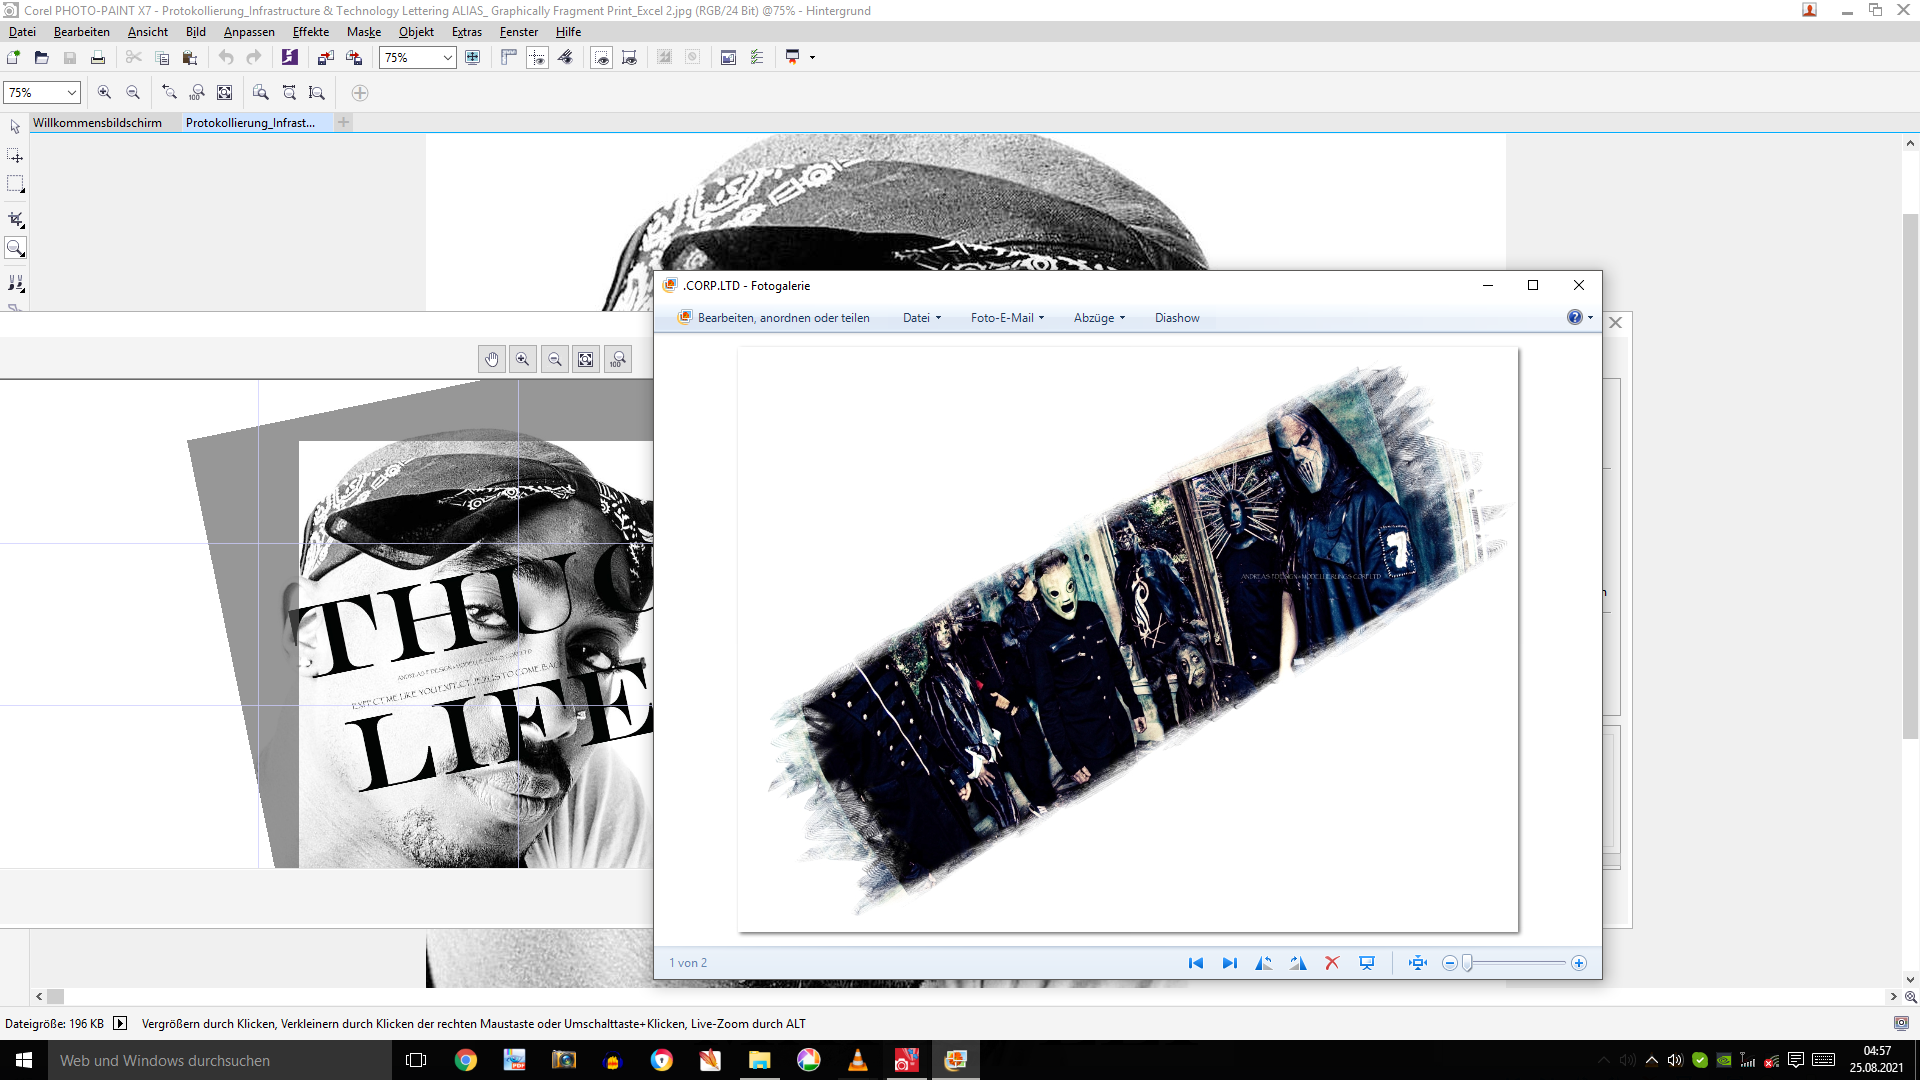
Task: Click the zoom in button in preview dialog
Action: [523, 359]
